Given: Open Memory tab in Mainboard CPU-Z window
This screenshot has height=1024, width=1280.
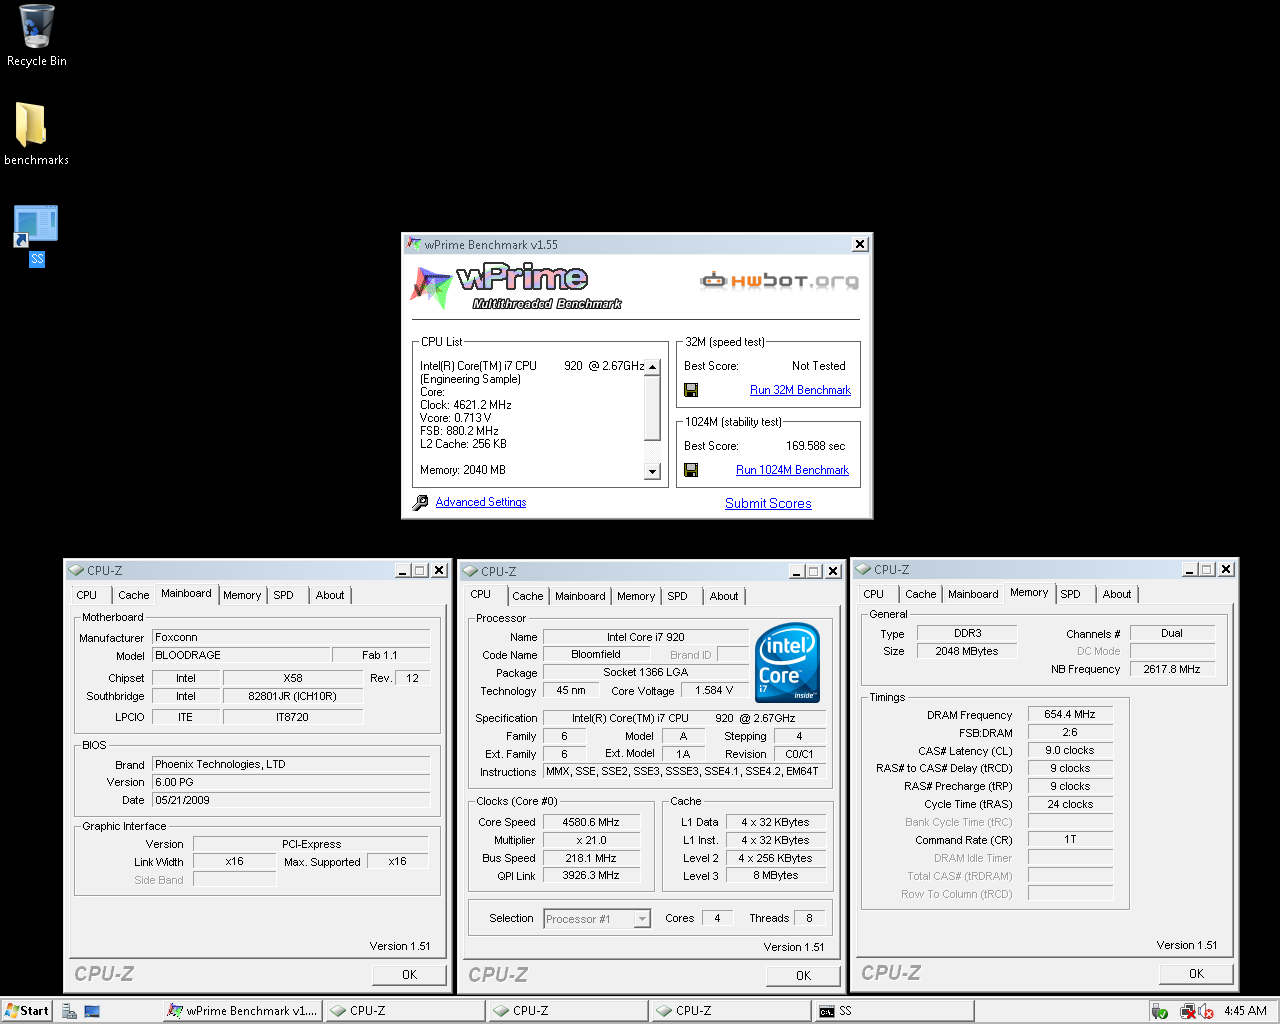Looking at the screenshot, I should click(242, 595).
